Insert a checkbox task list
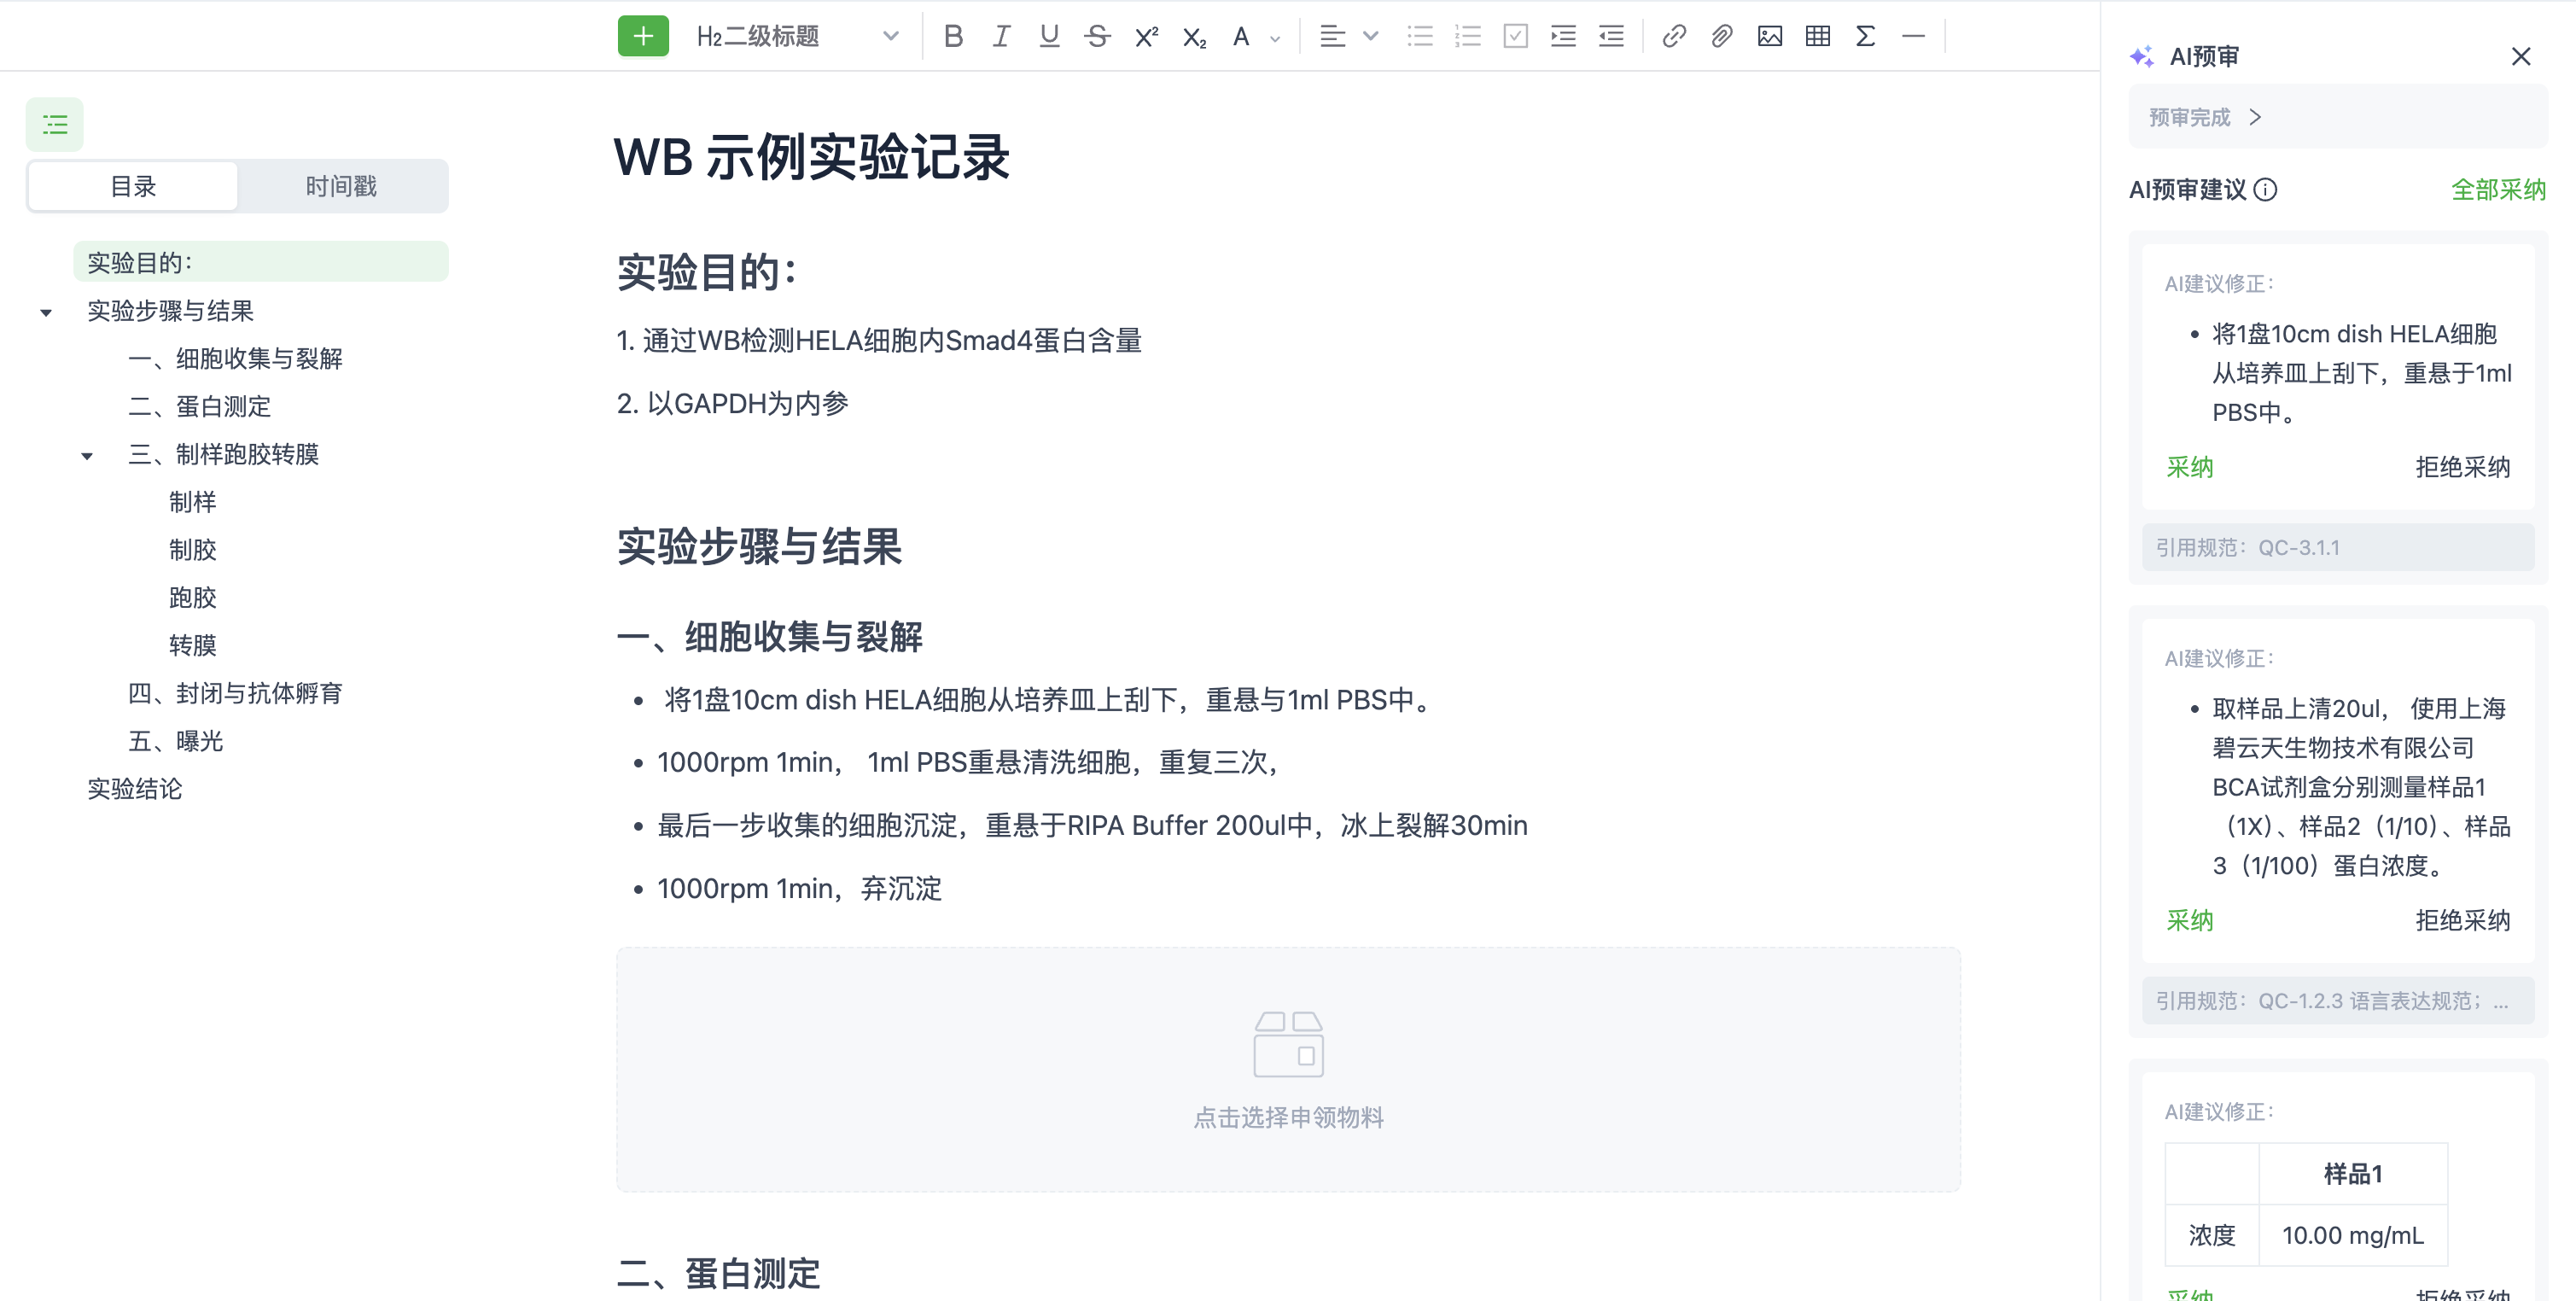The image size is (2576, 1301). pyautogui.click(x=1515, y=36)
